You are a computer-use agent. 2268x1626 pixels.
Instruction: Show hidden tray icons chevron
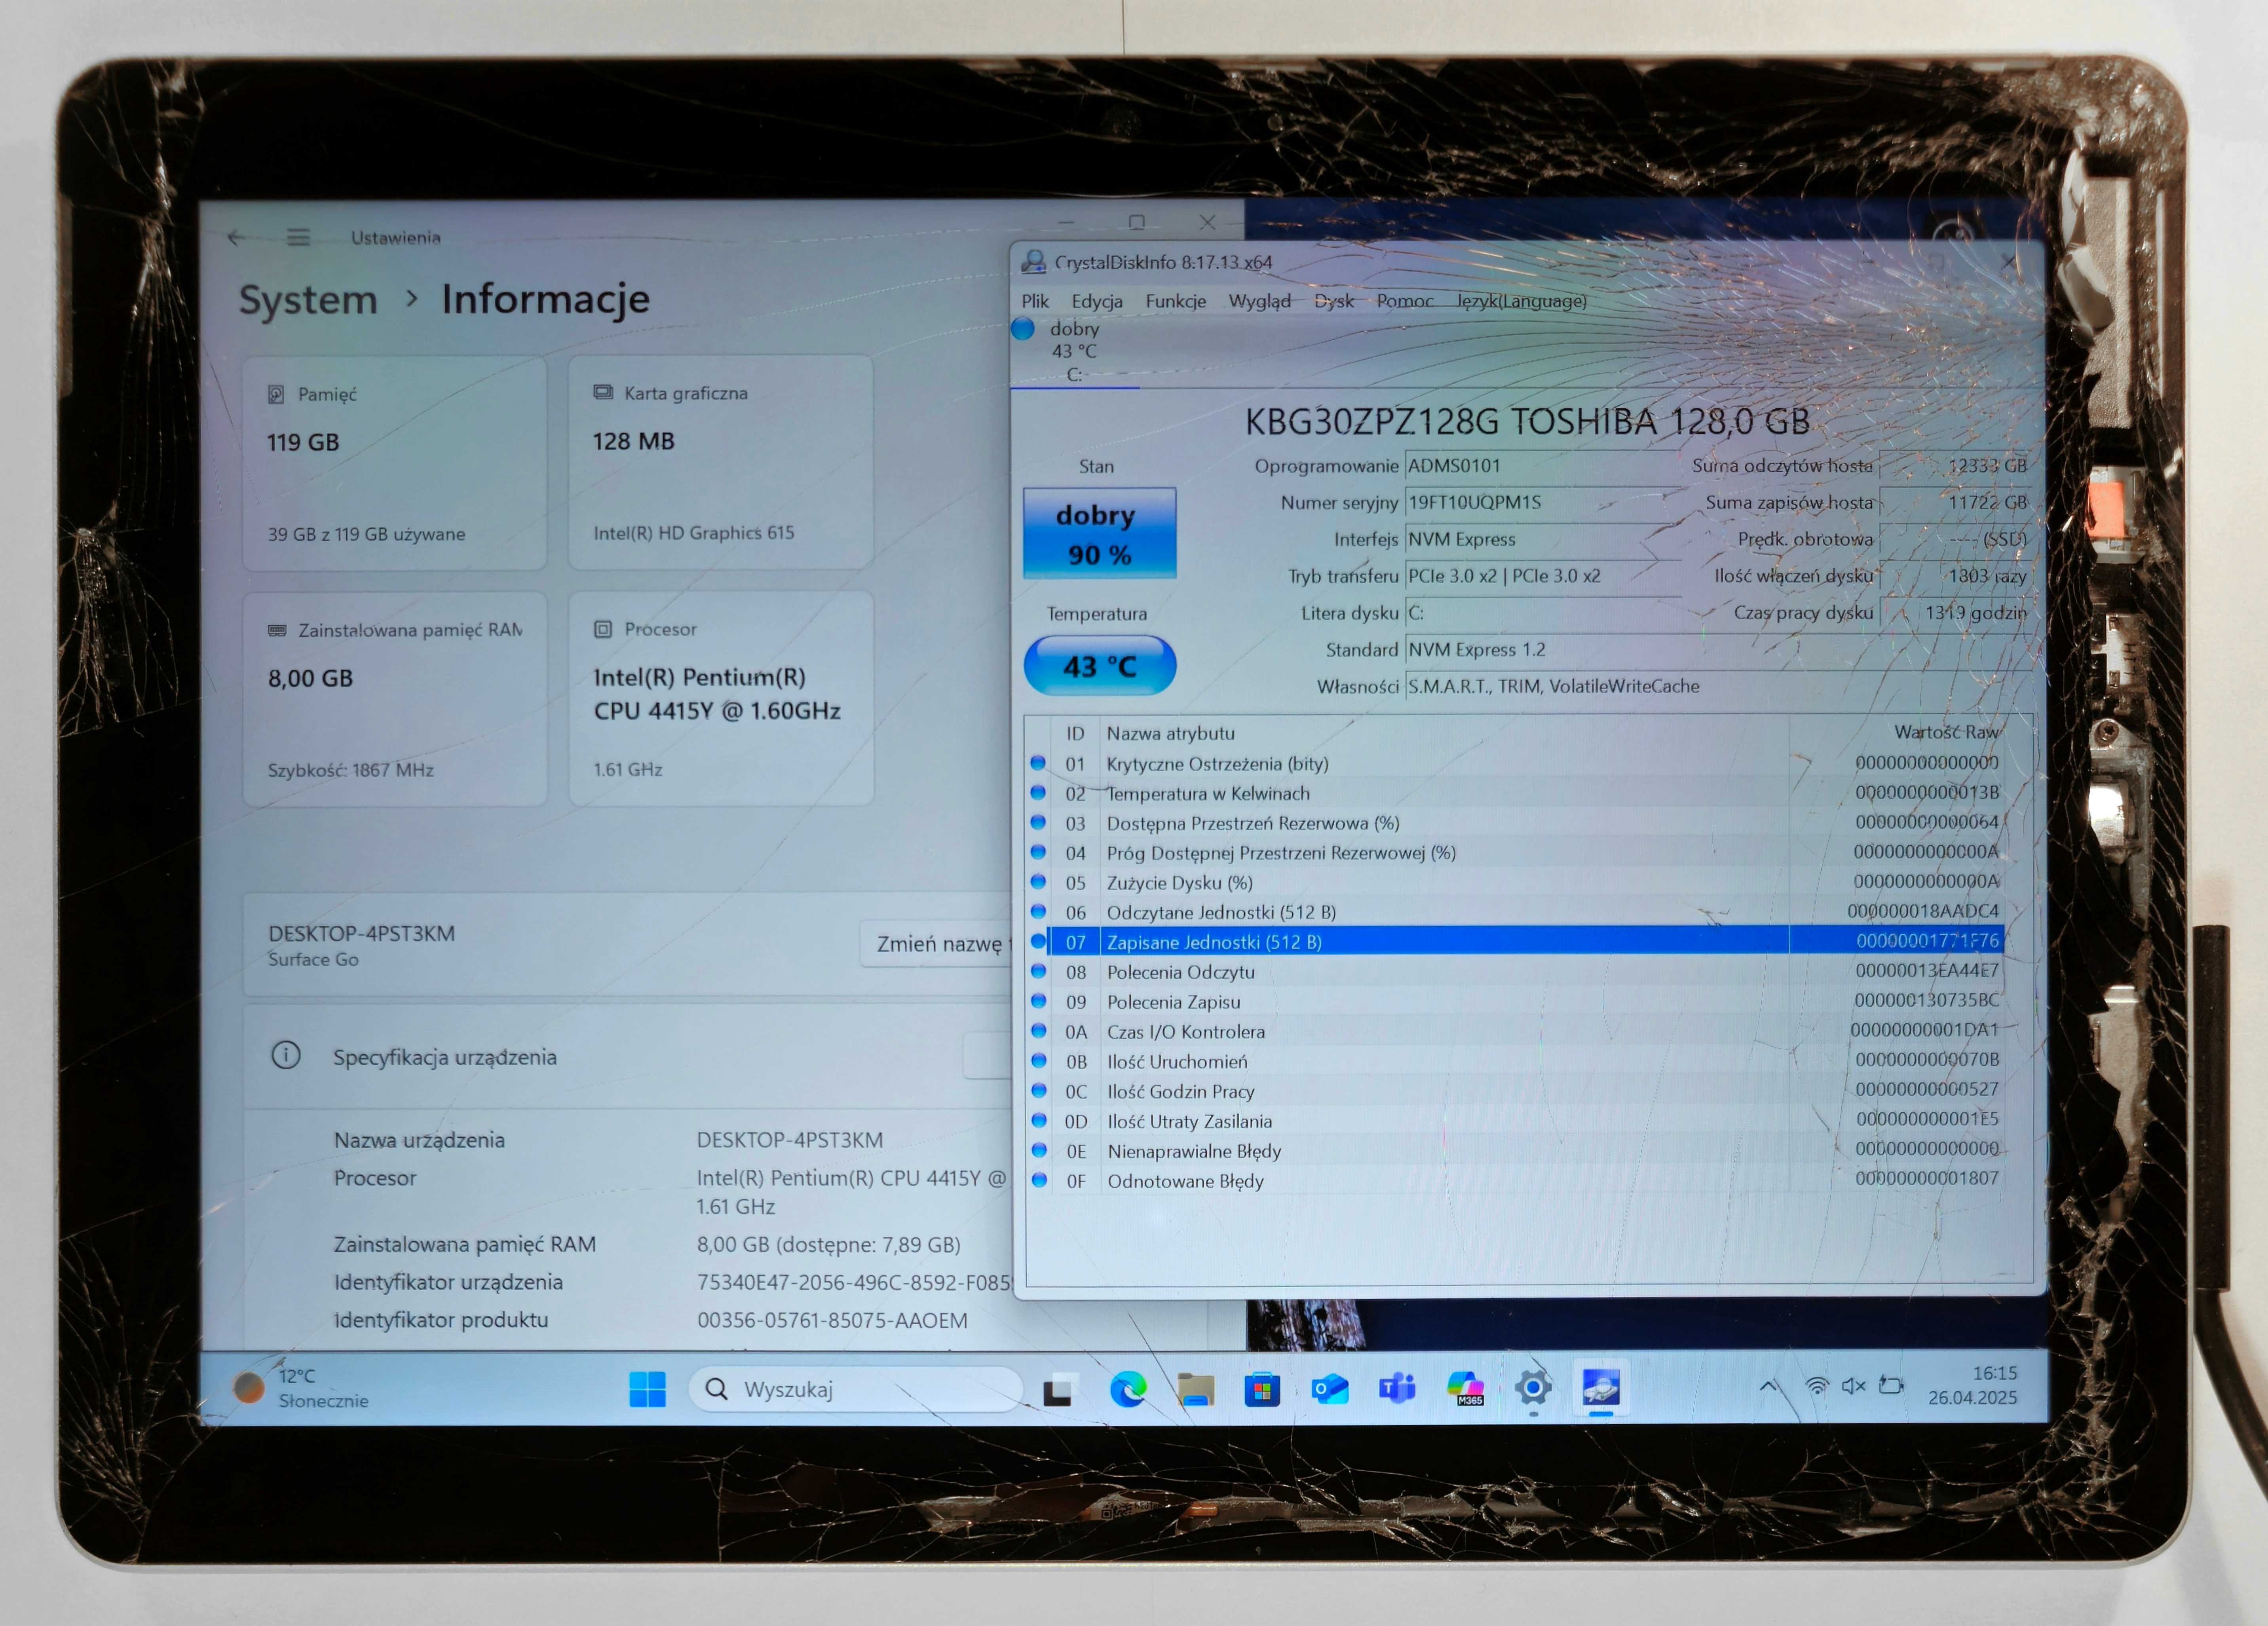(1768, 1386)
